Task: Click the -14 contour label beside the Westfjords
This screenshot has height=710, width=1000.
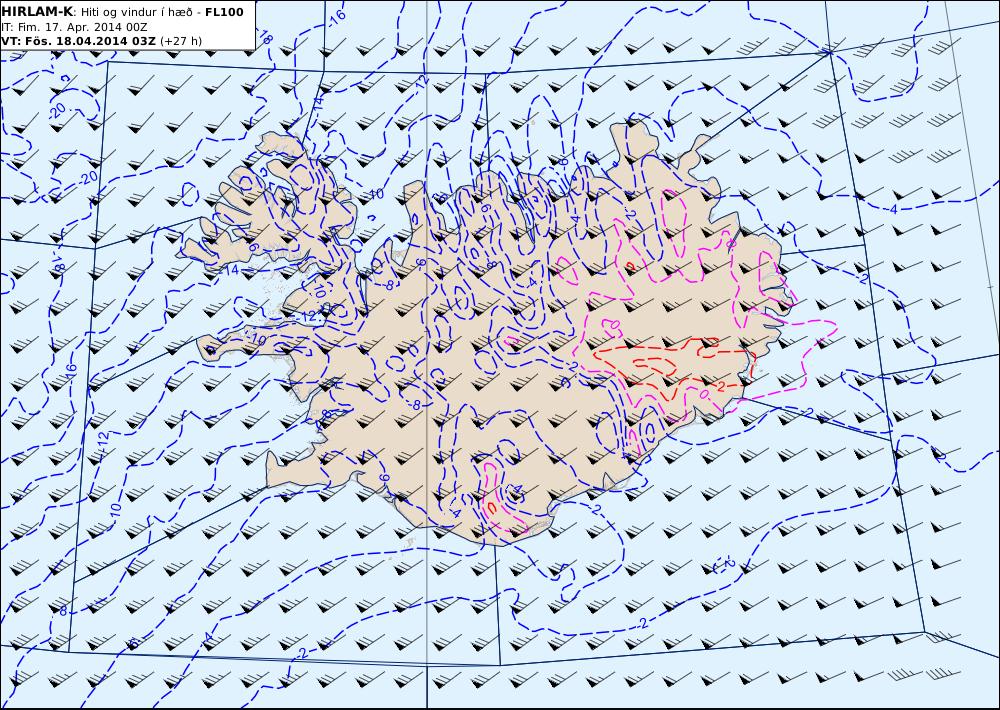Action: click(x=230, y=270)
